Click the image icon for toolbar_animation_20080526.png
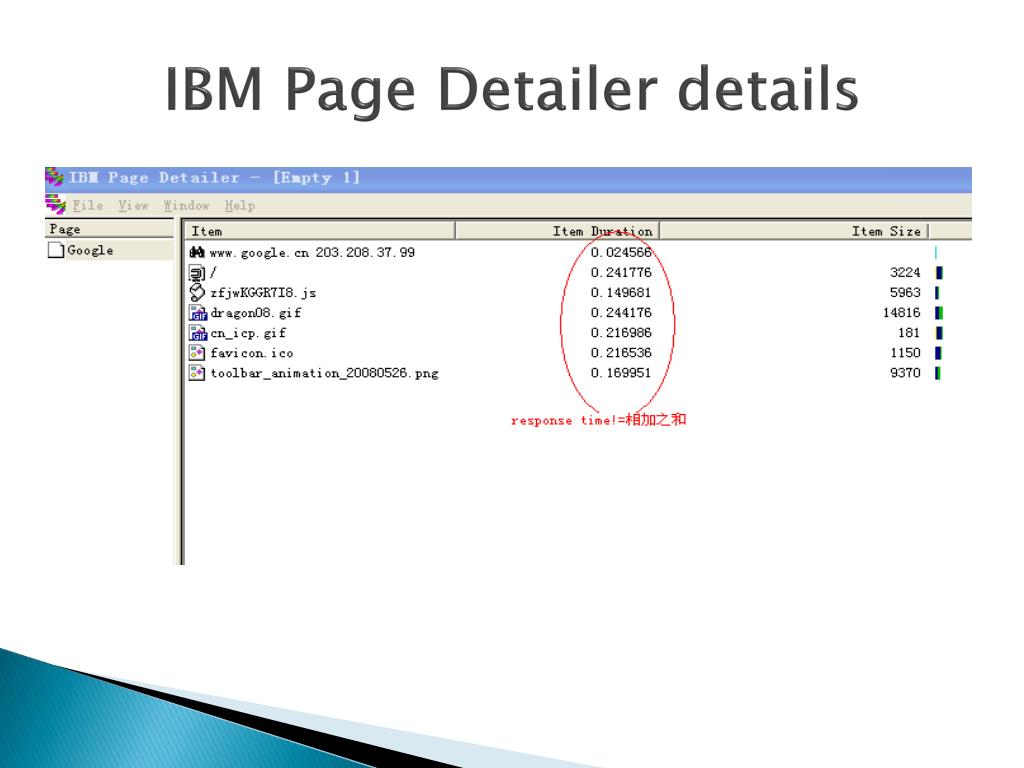Image resolution: width=1024 pixels, height=768 pixels. [x=197, y=373]
